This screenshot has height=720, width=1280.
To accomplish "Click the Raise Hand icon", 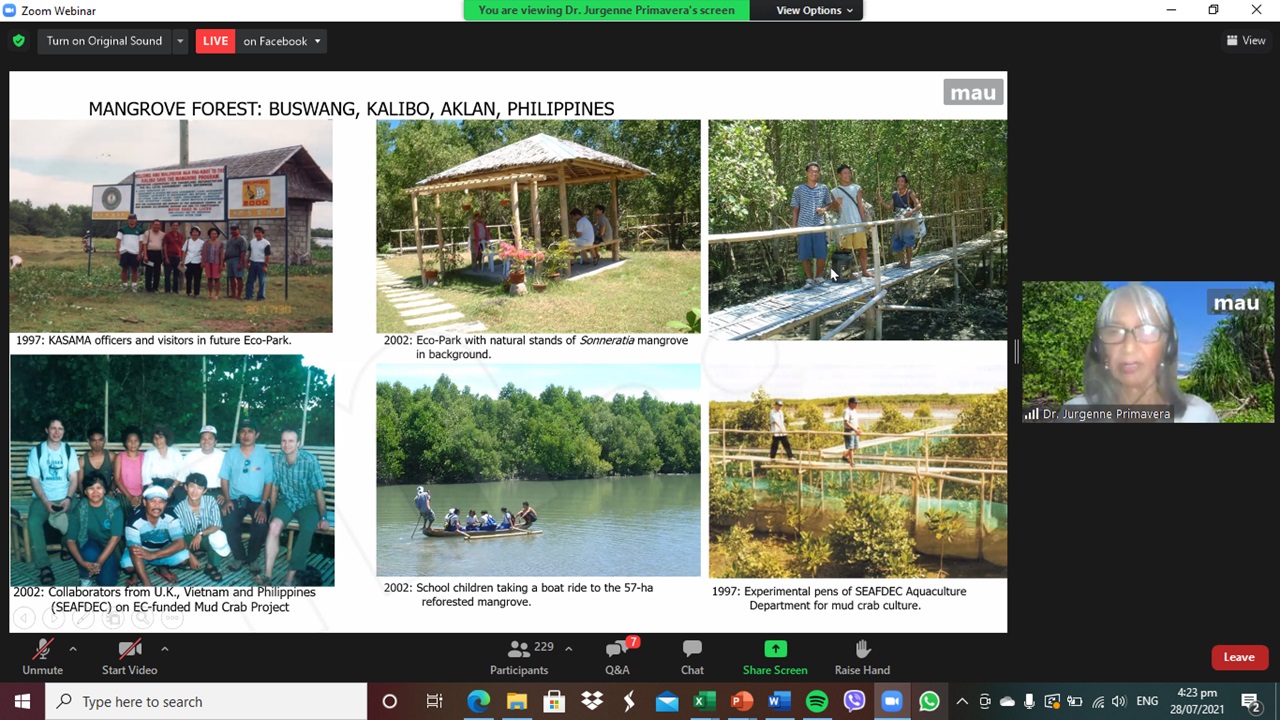I will [x=862, y=656].
